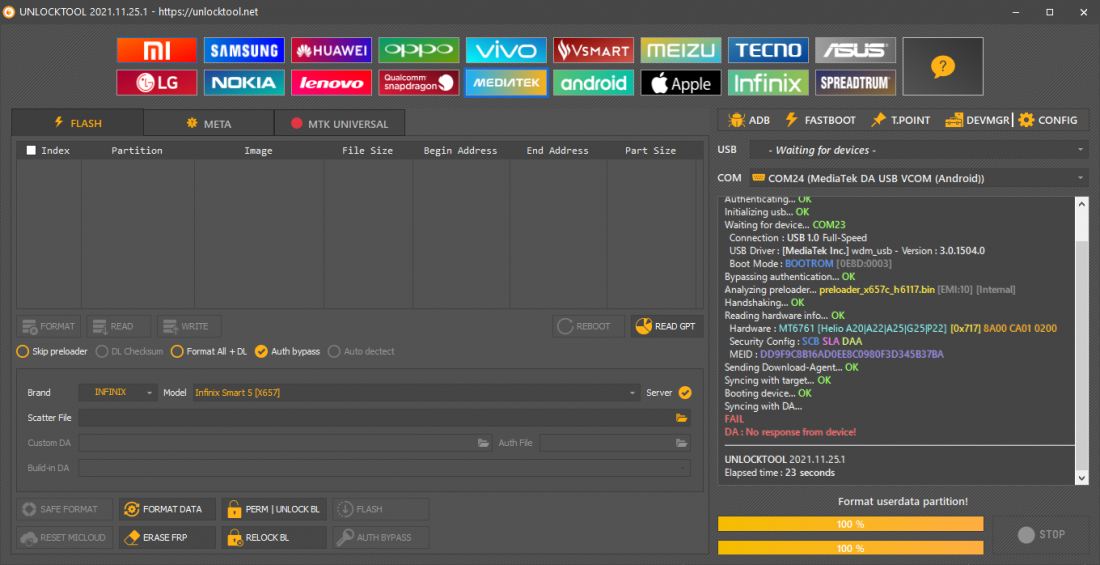Screen dimensions: 1100x565
Task: Toggle Skip preloader option
Action: (52, 351)
